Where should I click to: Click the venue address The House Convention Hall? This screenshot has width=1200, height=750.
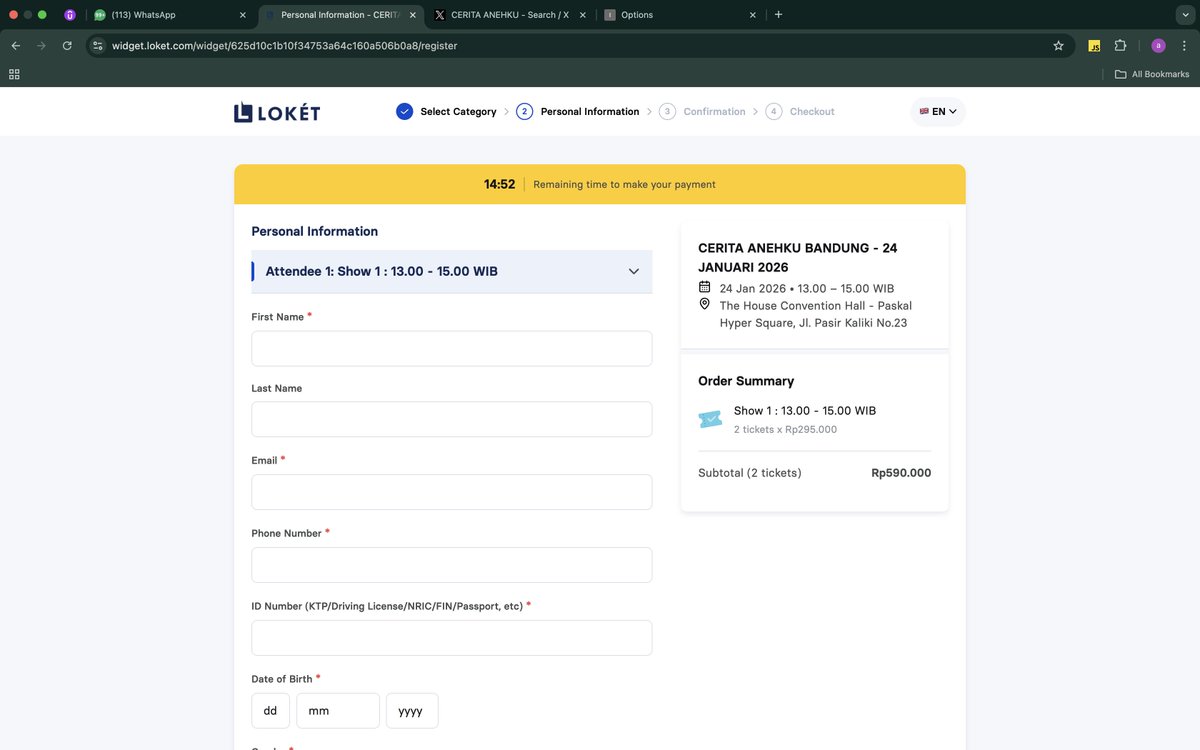(x=816, y=314)
